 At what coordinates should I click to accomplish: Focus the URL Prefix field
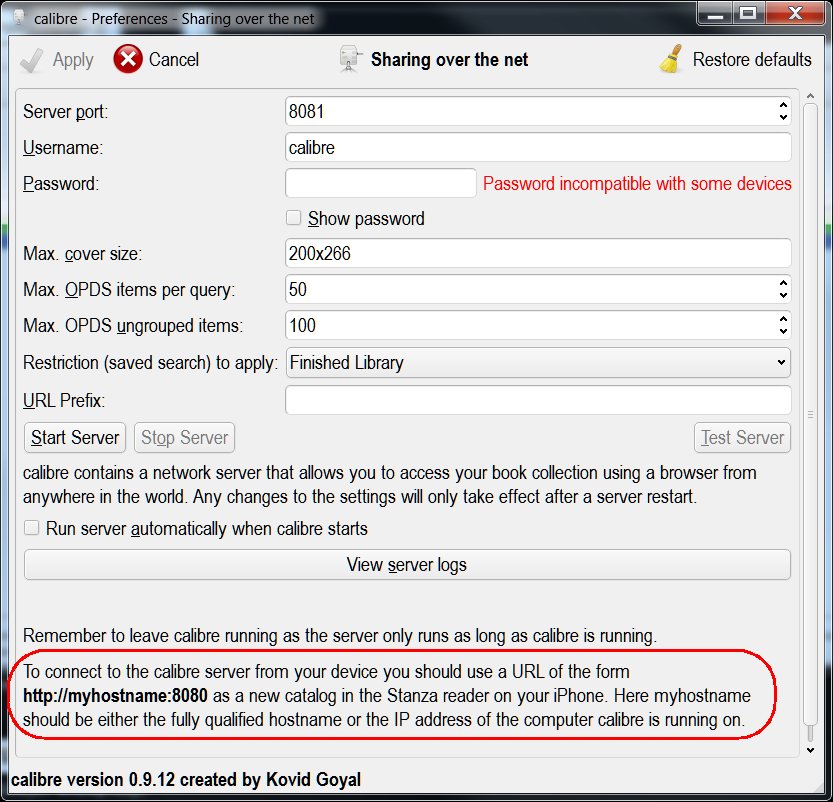tap(538, 400)
